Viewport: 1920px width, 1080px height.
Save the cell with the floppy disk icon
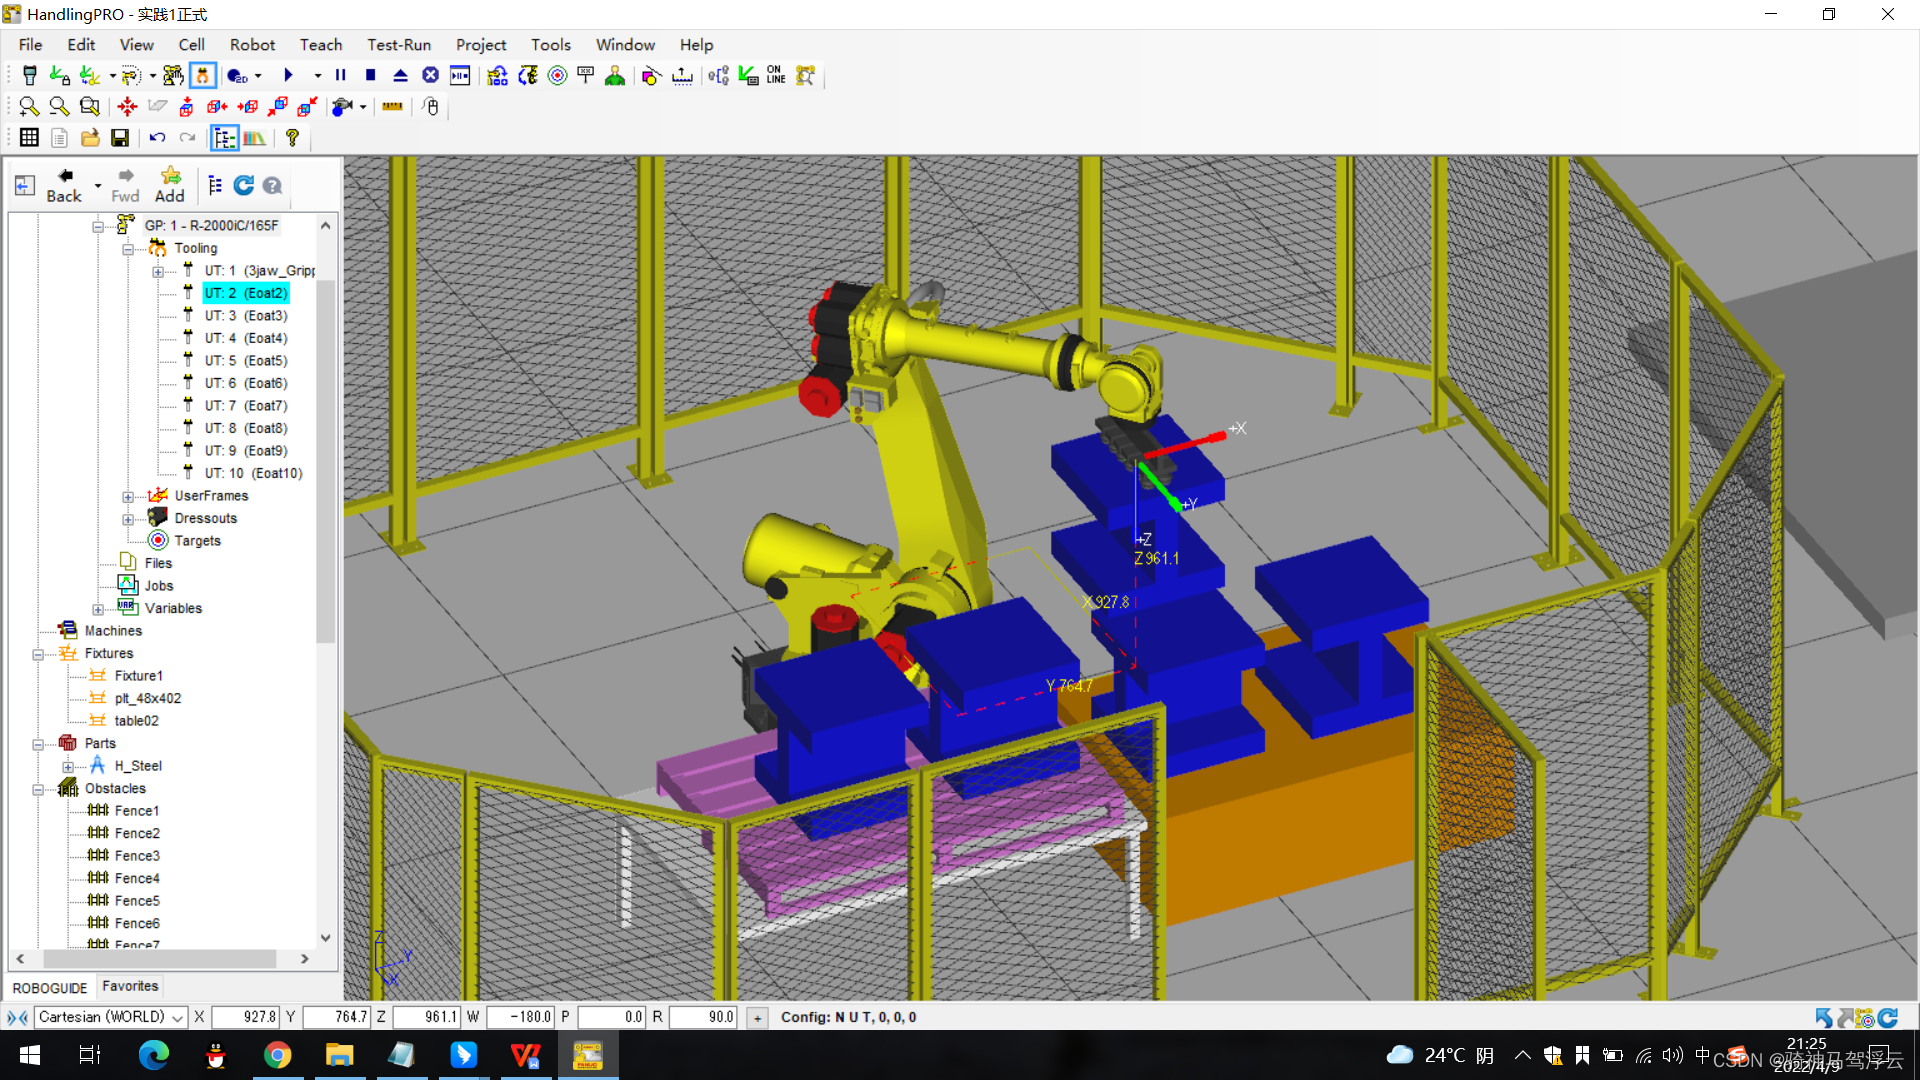(120, 138)
